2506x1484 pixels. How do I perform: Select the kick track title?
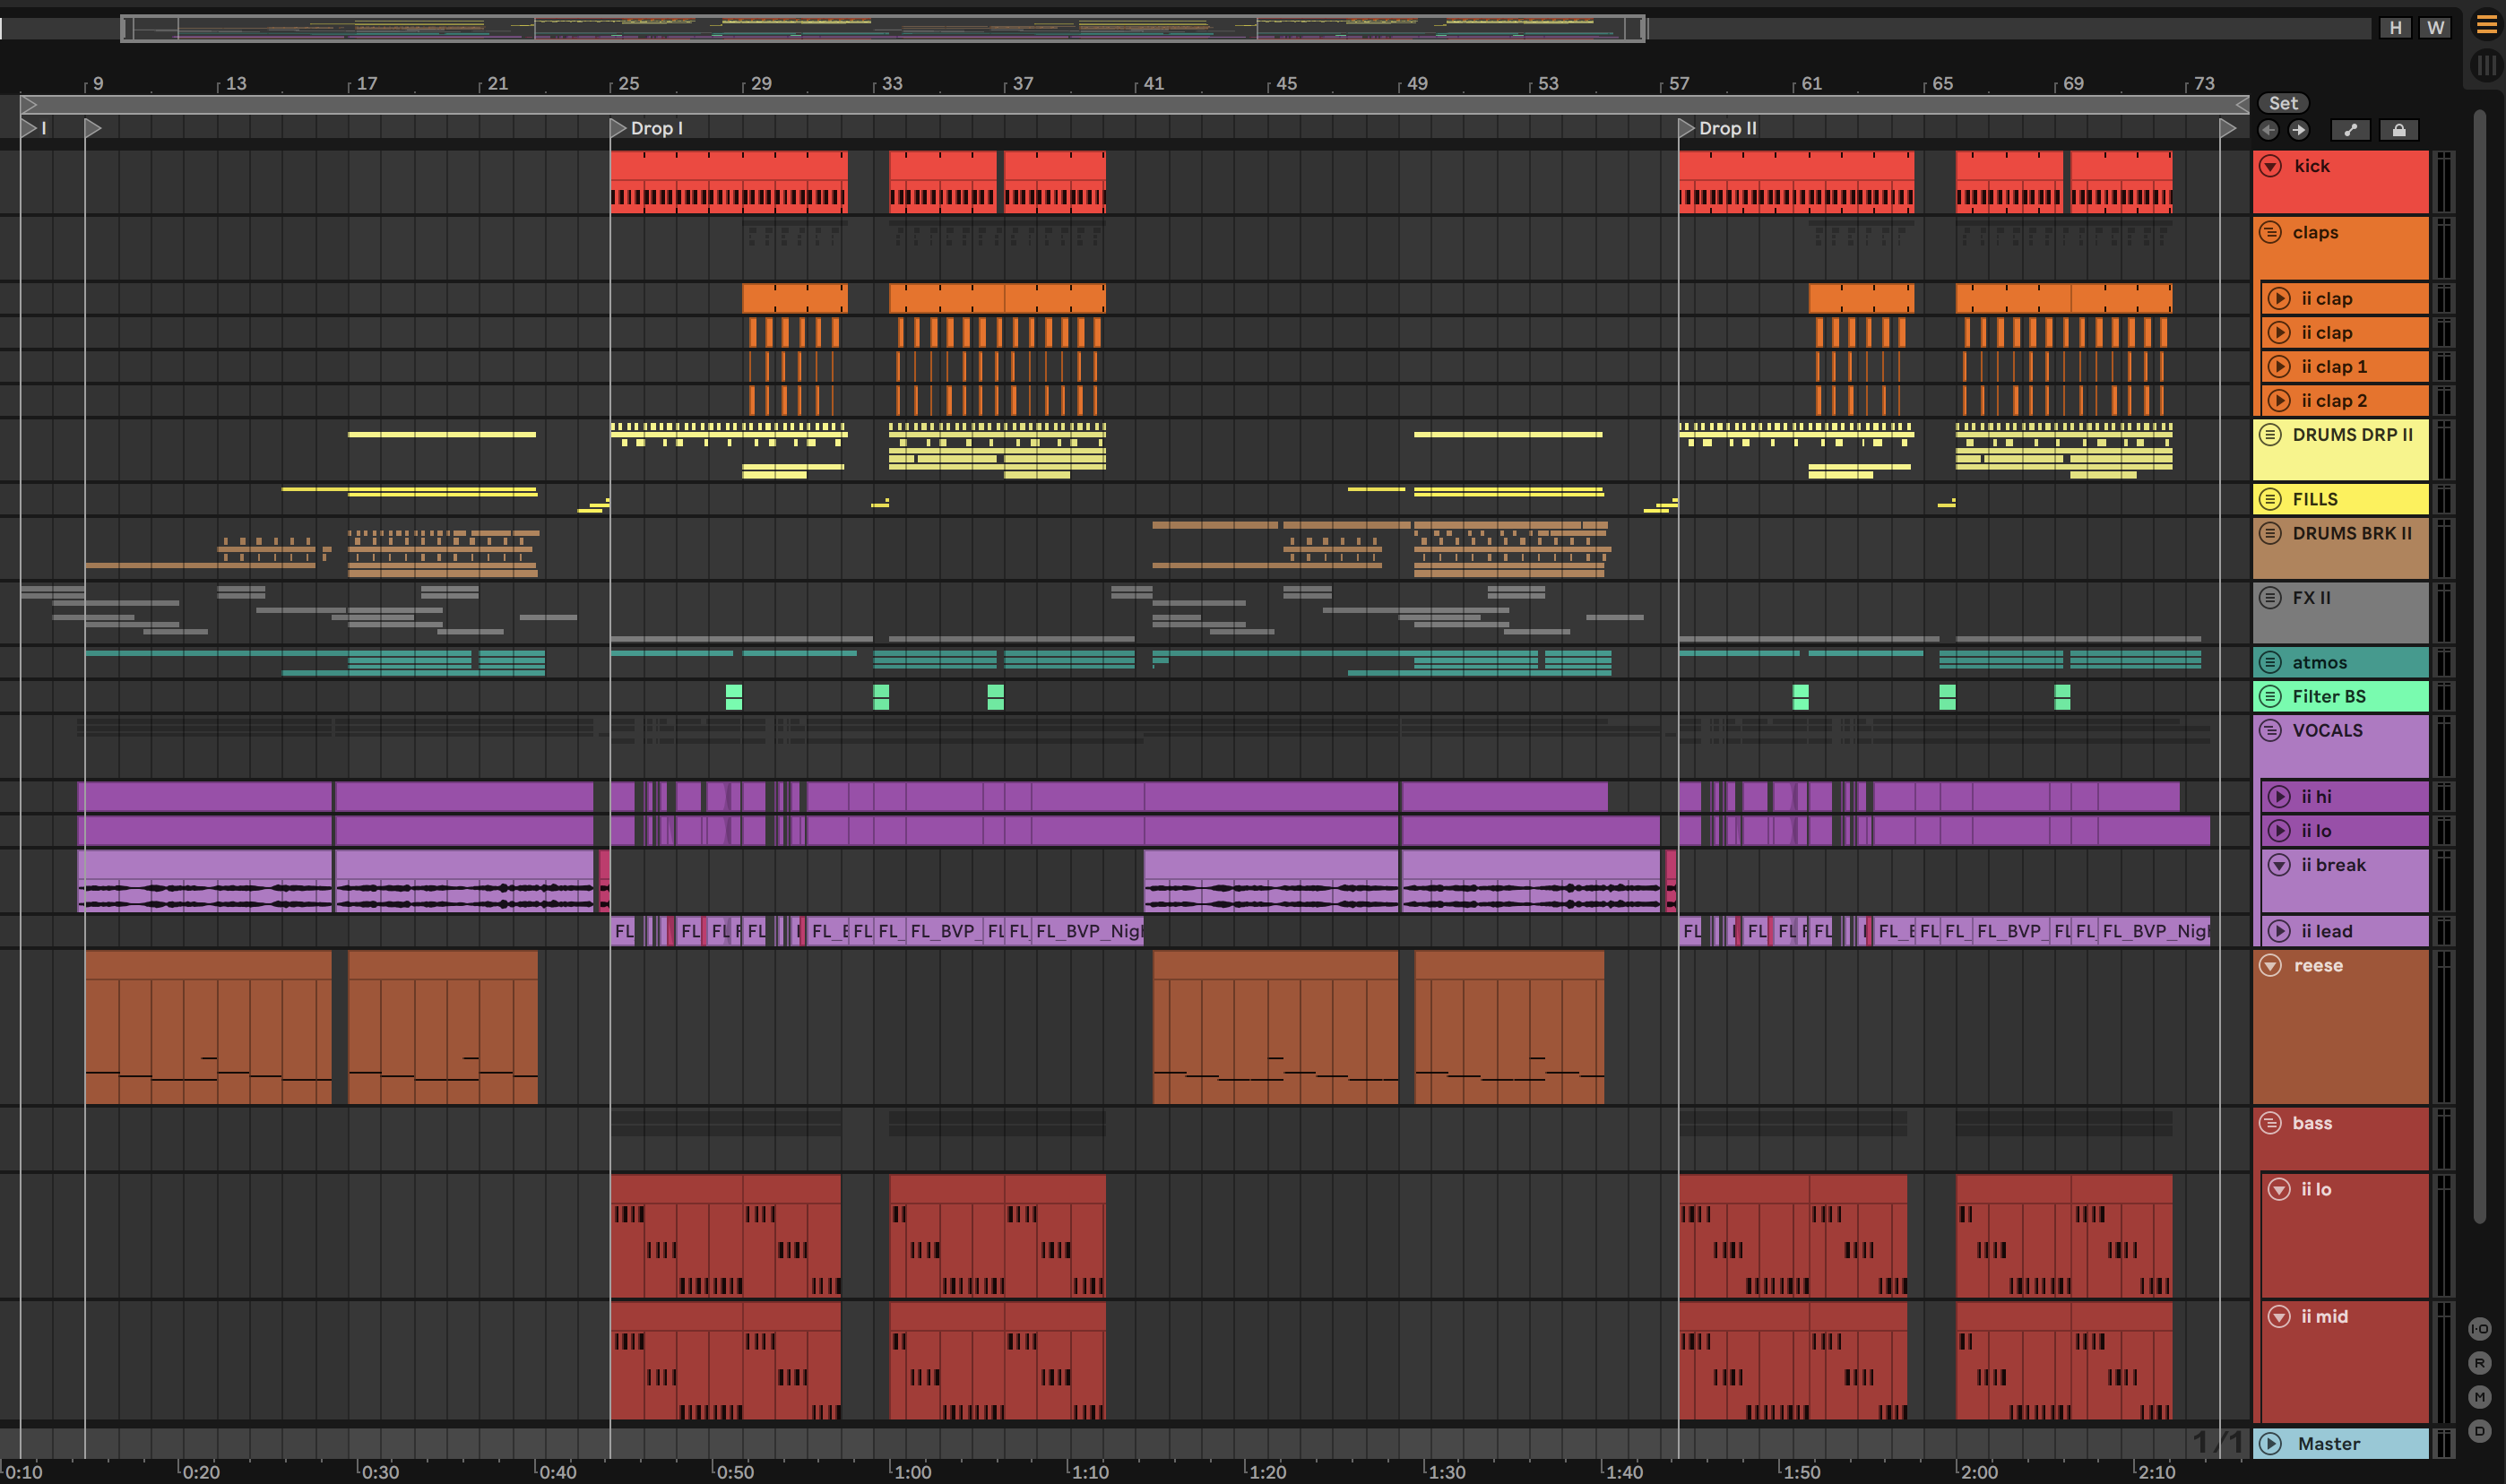pos(2311,166)
